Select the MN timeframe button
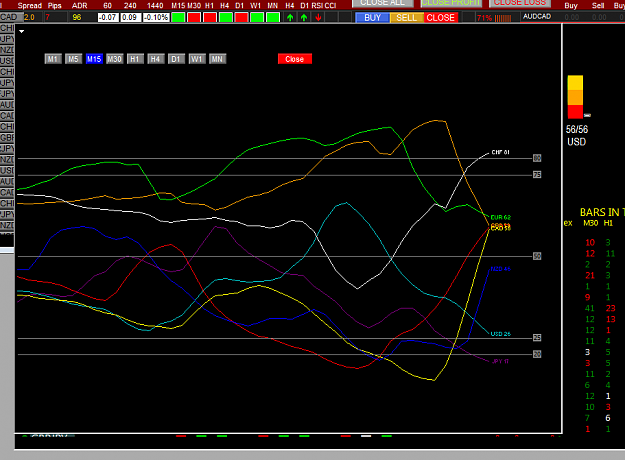The height and width of the screenshot is (460, 625). (x=217, y=59)
